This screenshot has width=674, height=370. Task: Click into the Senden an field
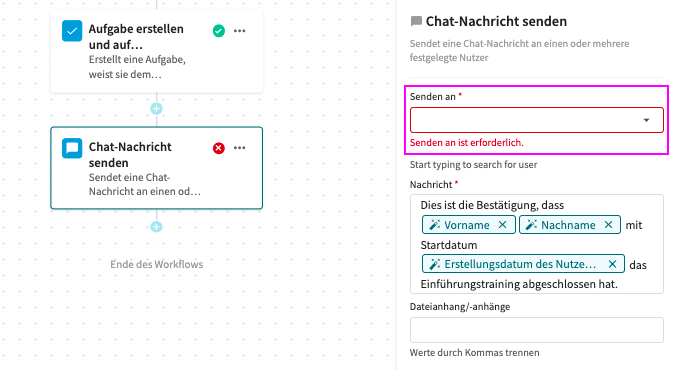[536, 120]
